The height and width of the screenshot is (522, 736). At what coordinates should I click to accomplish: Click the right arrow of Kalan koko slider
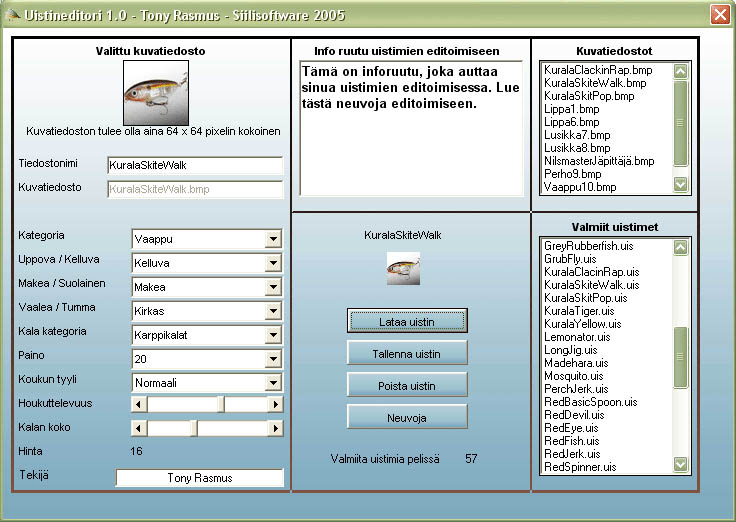coord(276,428)
